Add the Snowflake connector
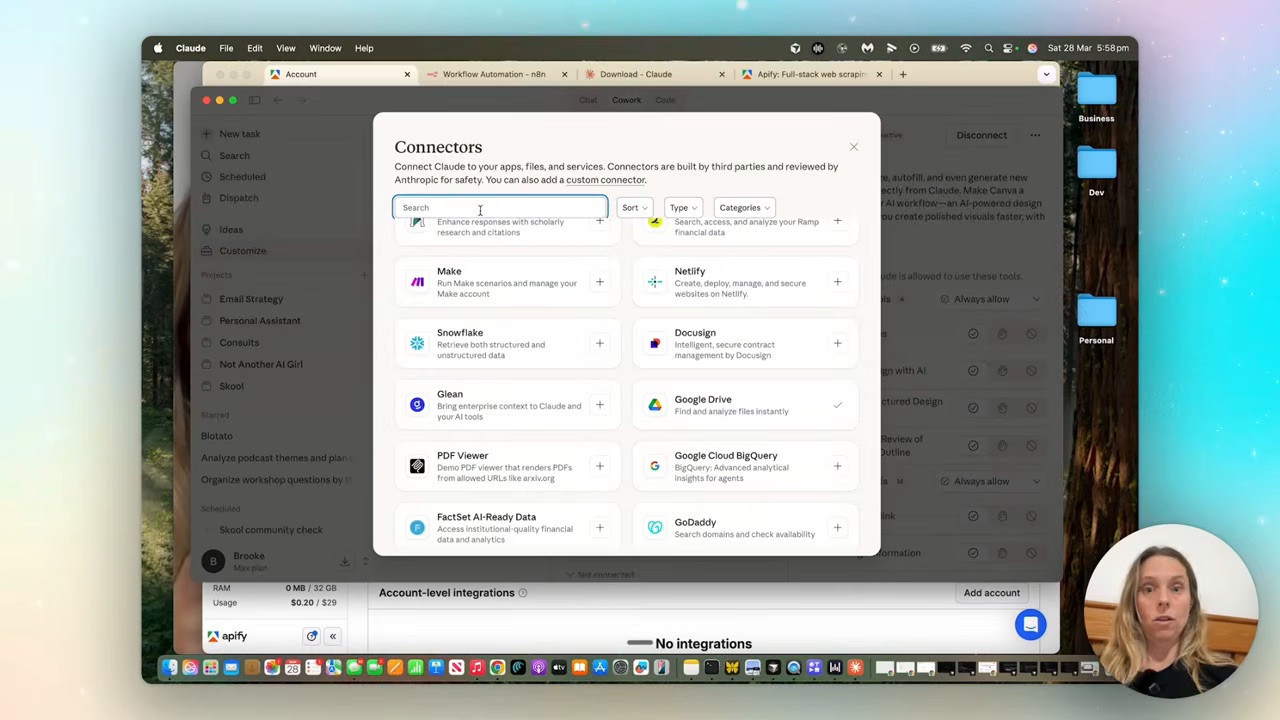1280x720 pixels. (600, 343)
